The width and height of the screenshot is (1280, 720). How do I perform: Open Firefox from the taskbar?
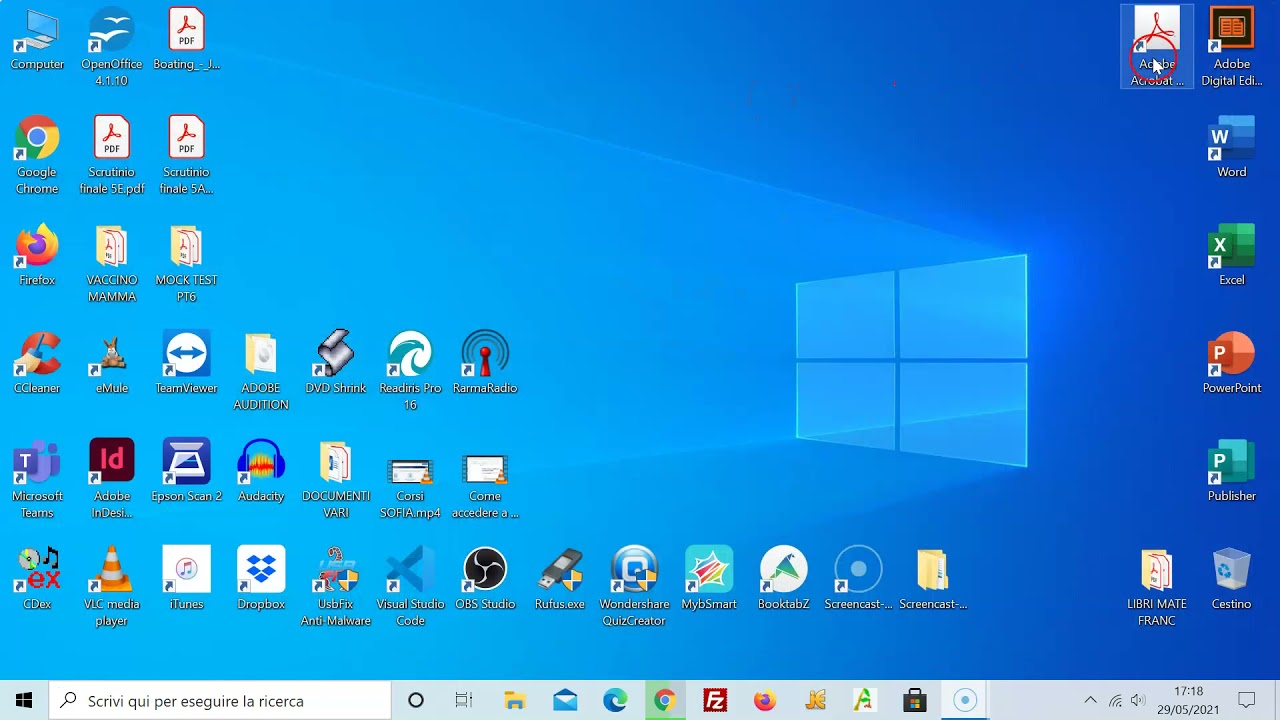(x=765, y=701)
